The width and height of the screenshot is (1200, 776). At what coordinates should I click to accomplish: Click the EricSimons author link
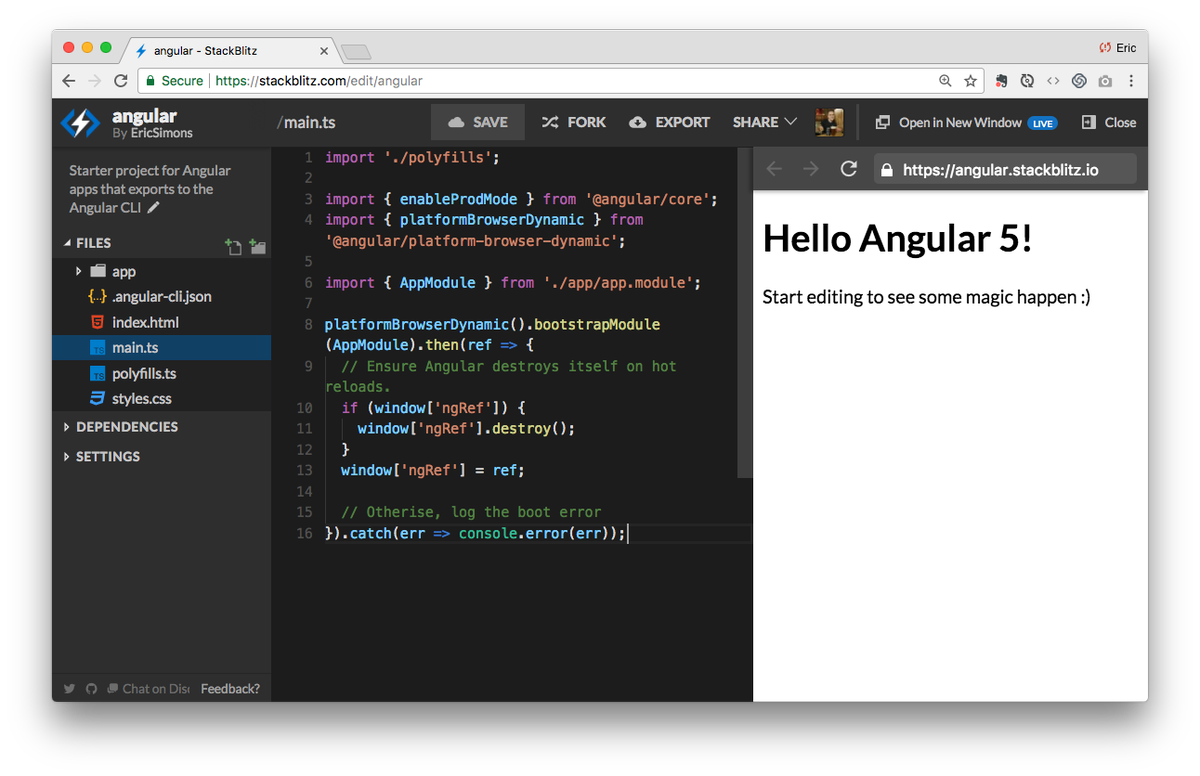161,133
